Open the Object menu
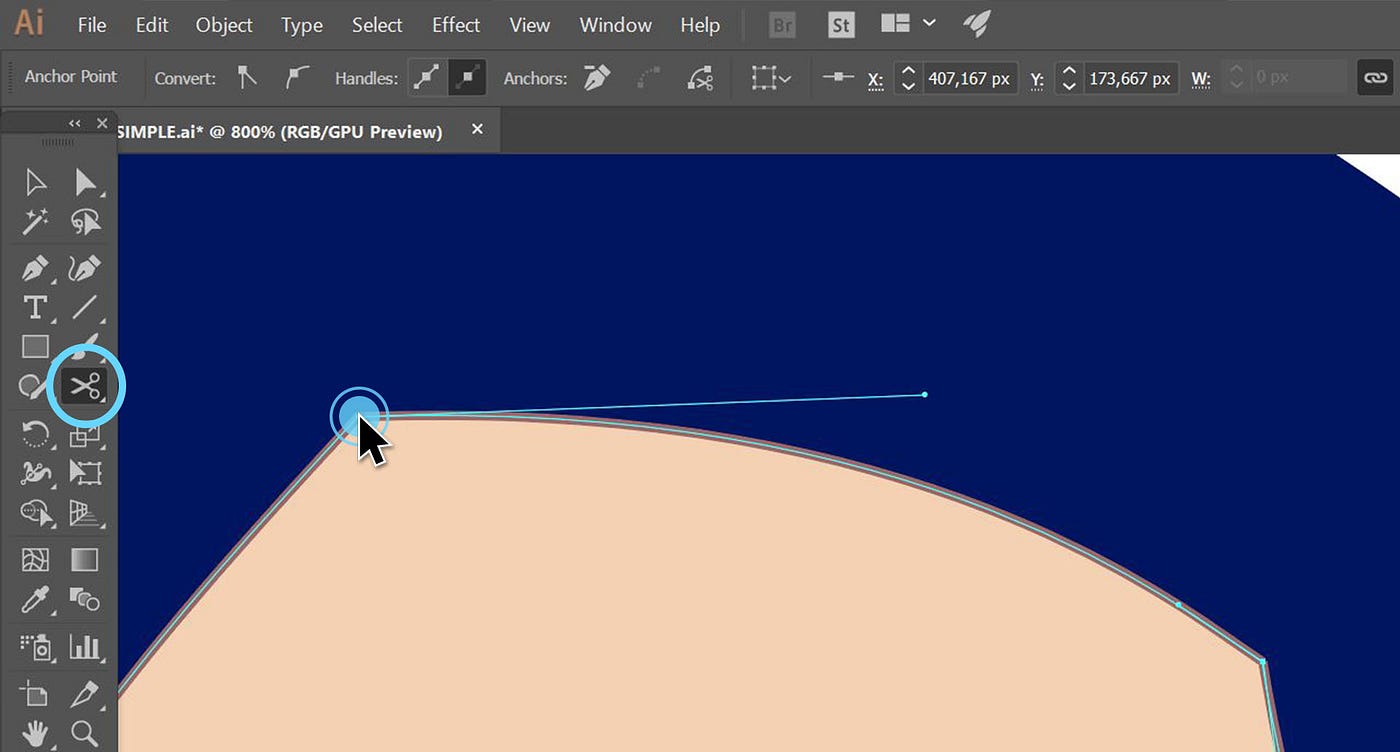The image size is (1400, 752). pos(223,25)
